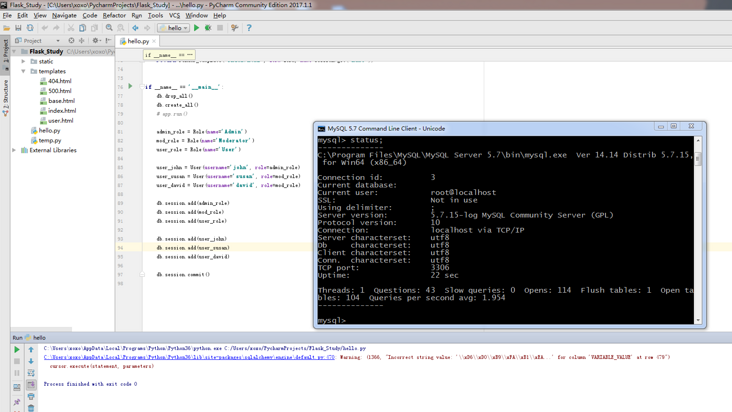Click the gutter run arrow beside the __main__ line
This screenshot has width=732, height=412.
[130, 86]
